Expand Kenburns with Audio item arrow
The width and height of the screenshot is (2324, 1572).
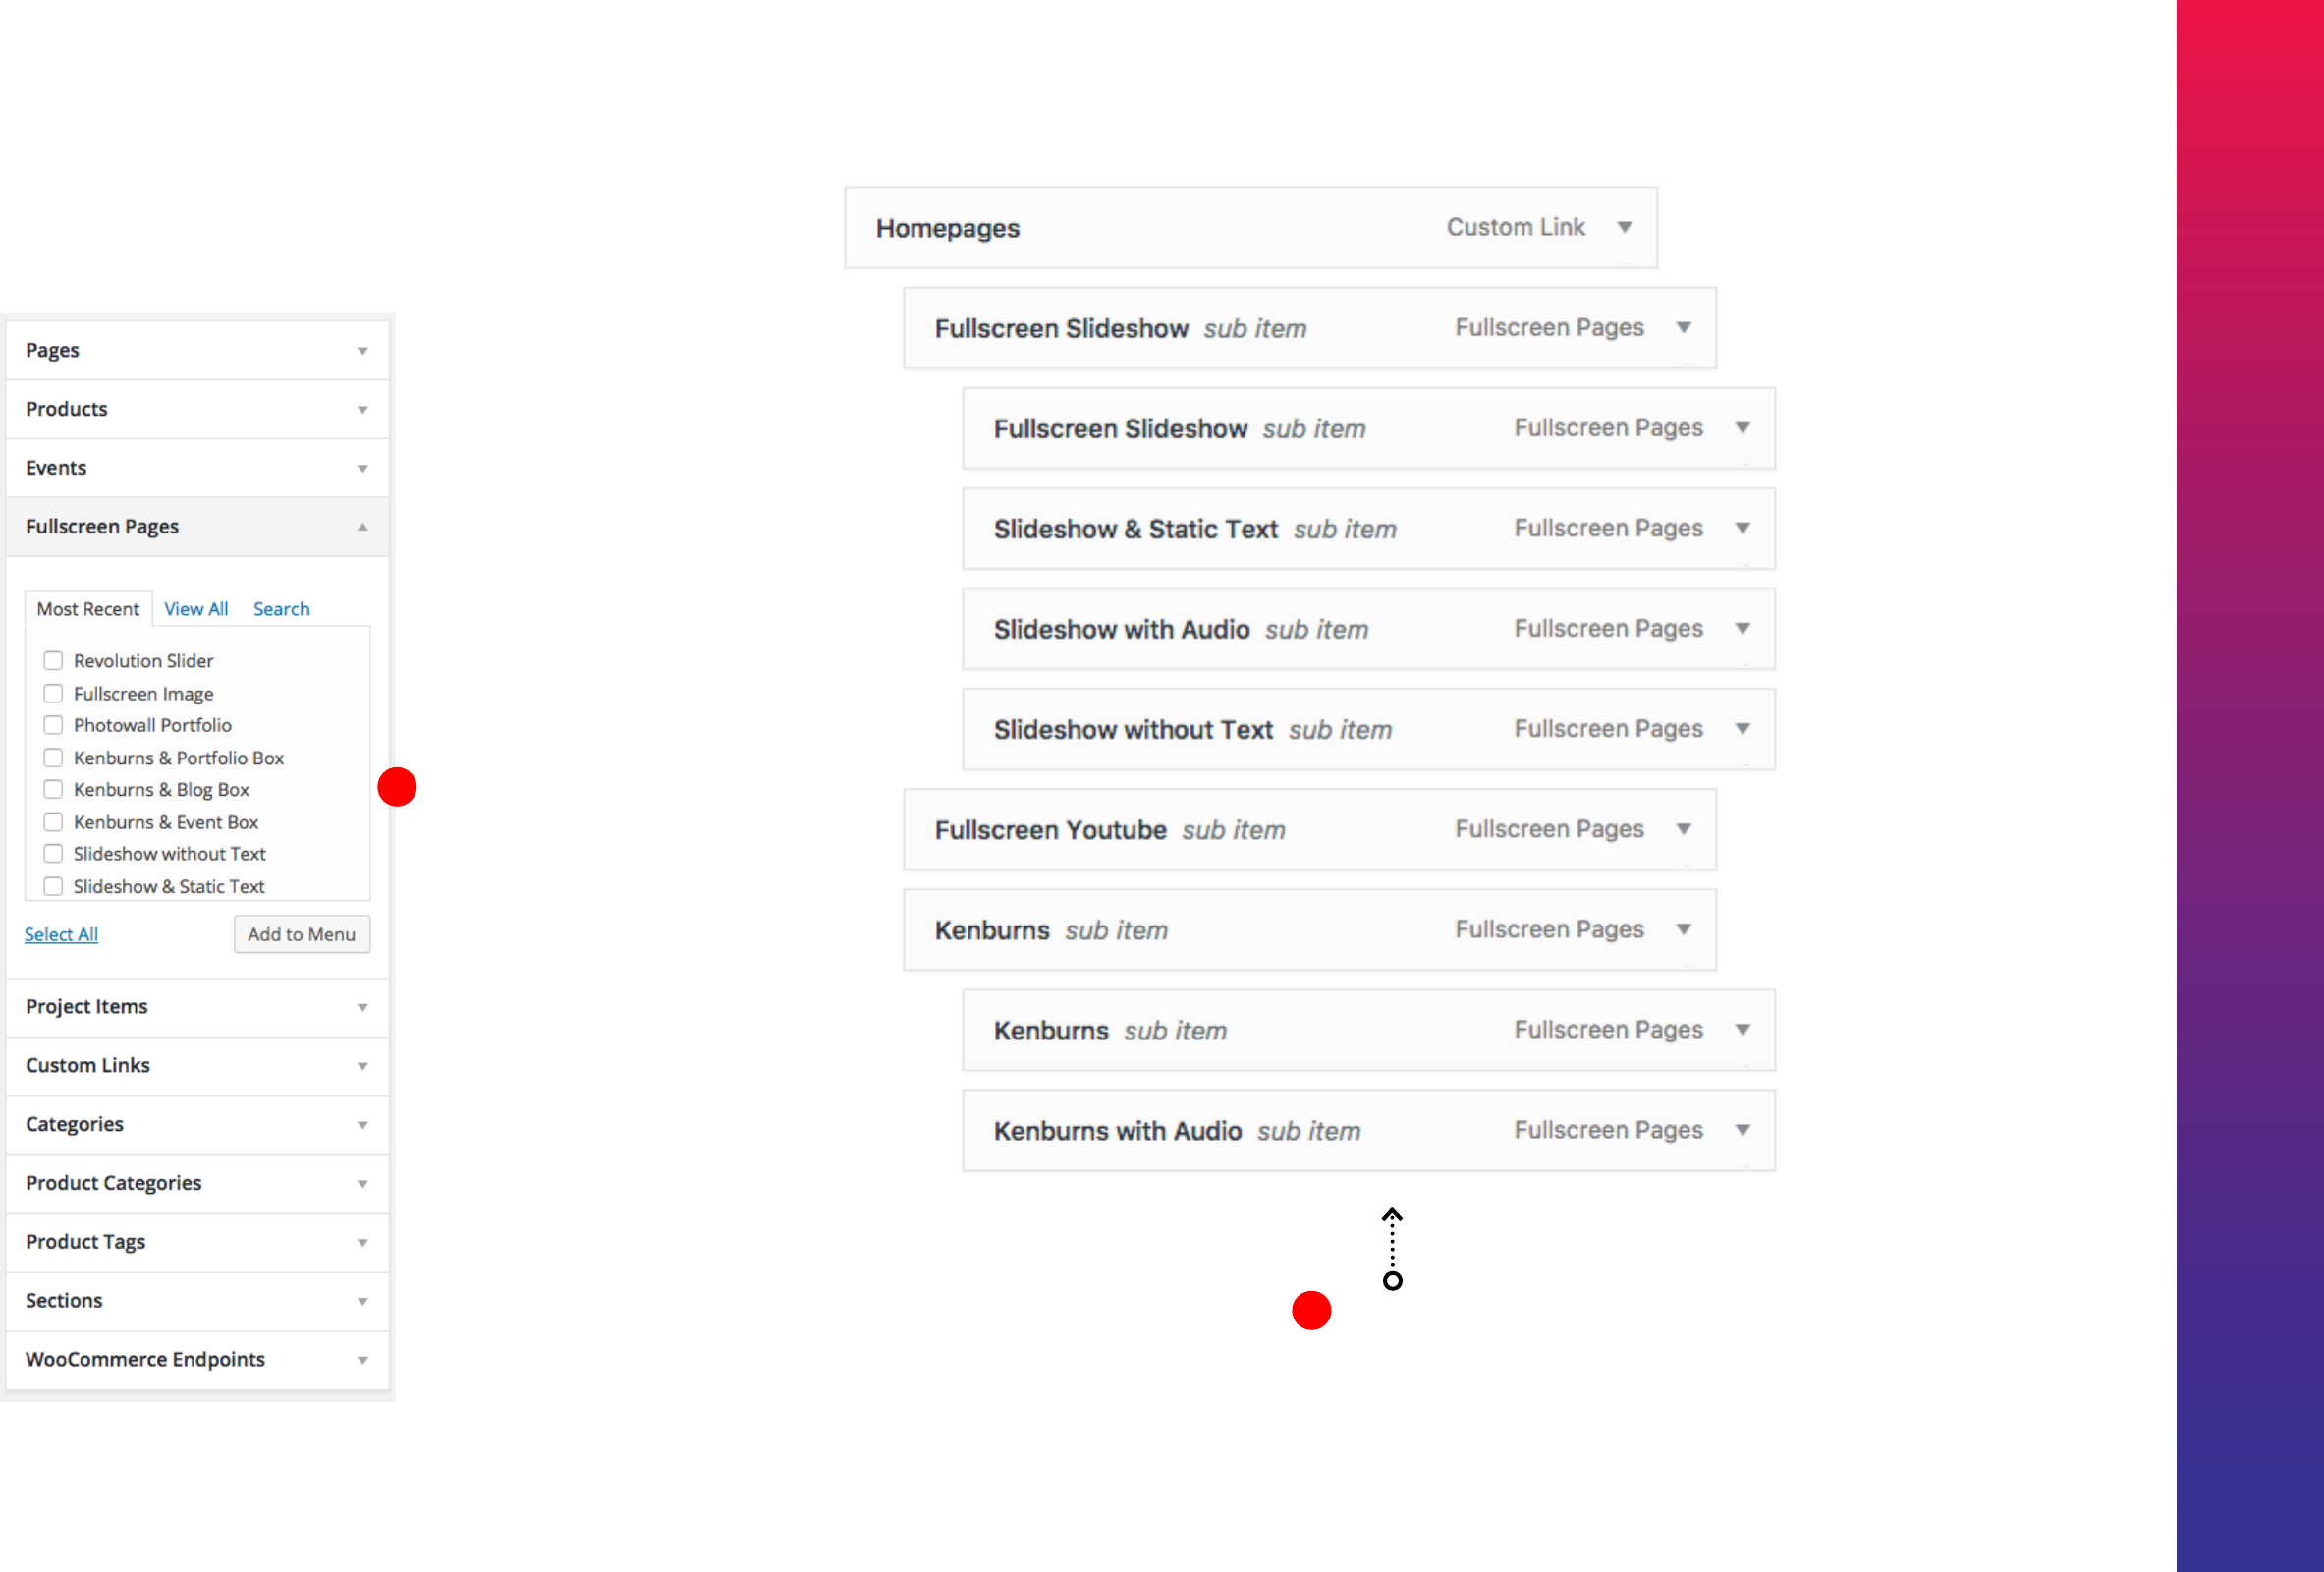[x=1743, y=1130]
